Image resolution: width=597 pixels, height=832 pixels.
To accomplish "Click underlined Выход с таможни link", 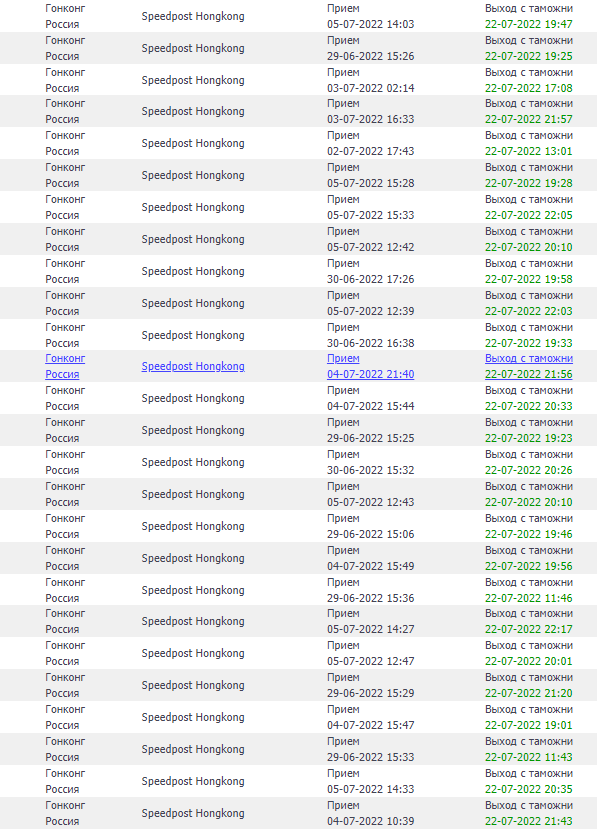I will 529,359.
